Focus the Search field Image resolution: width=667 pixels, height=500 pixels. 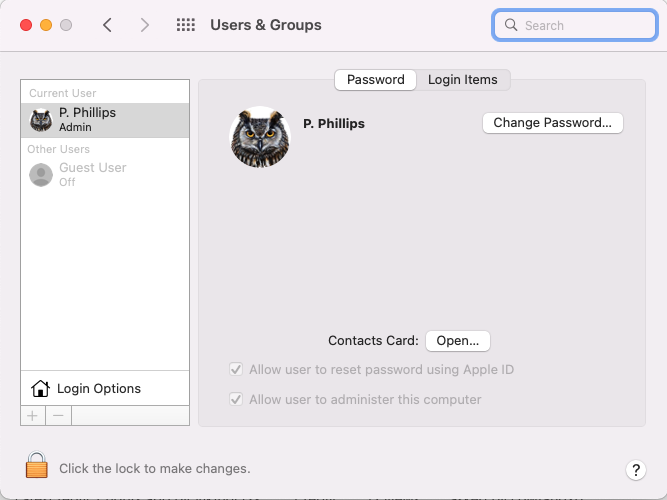click(575, 25)
